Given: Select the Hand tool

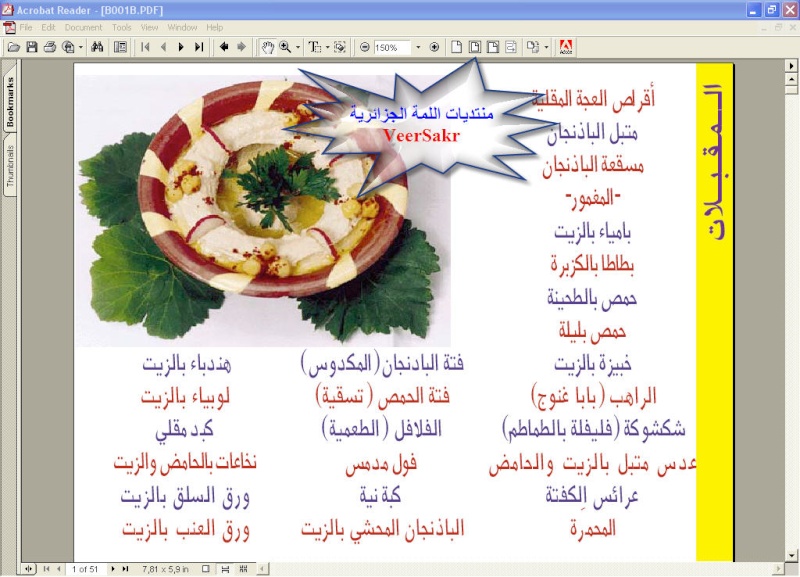Looking at the screenshot, I should (267, 47).
